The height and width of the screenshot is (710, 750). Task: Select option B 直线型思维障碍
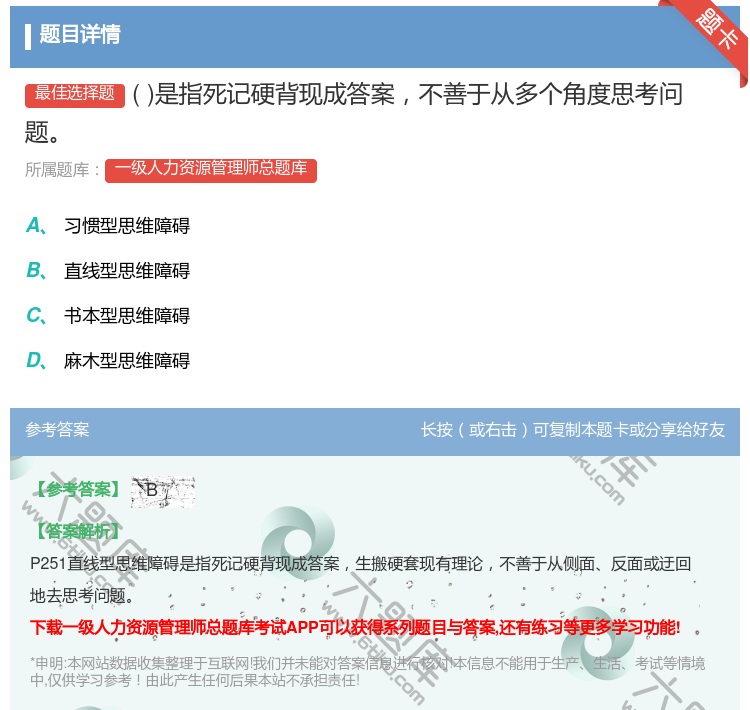(x=108, y=270)
